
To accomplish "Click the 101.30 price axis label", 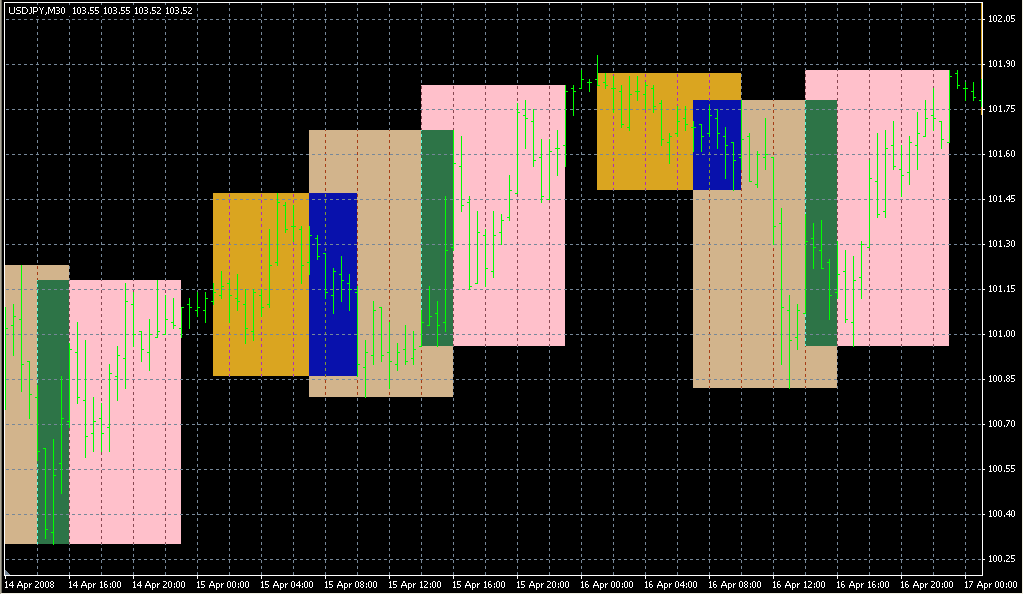I will point(1001,244).
